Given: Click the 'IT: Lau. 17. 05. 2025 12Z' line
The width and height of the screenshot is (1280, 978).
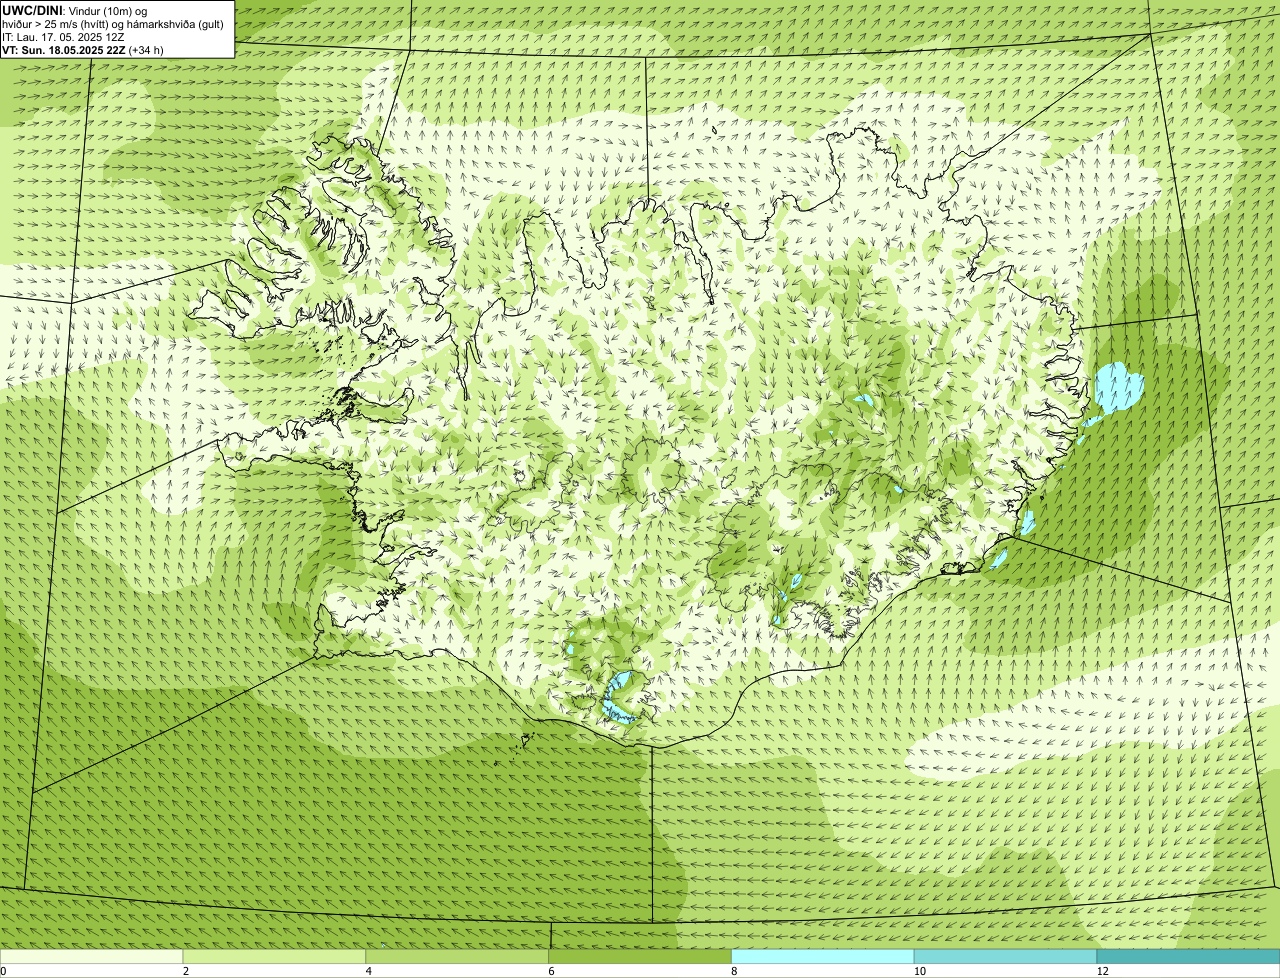Looking at the screenshot, I should [x=63, y=36].
